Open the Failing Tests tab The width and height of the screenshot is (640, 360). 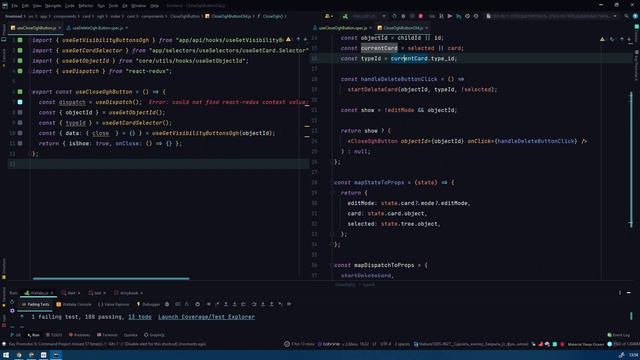36,304
